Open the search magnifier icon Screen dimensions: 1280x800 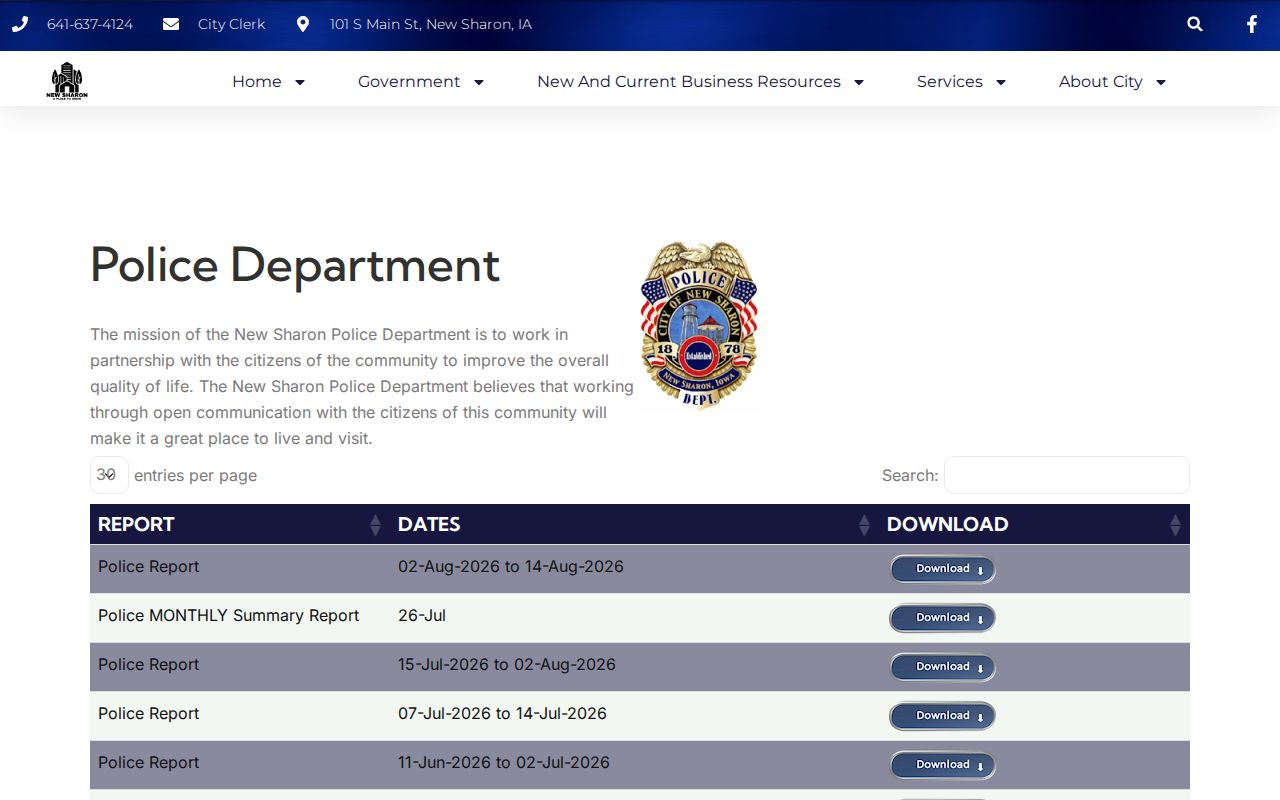coord(1195,24)
